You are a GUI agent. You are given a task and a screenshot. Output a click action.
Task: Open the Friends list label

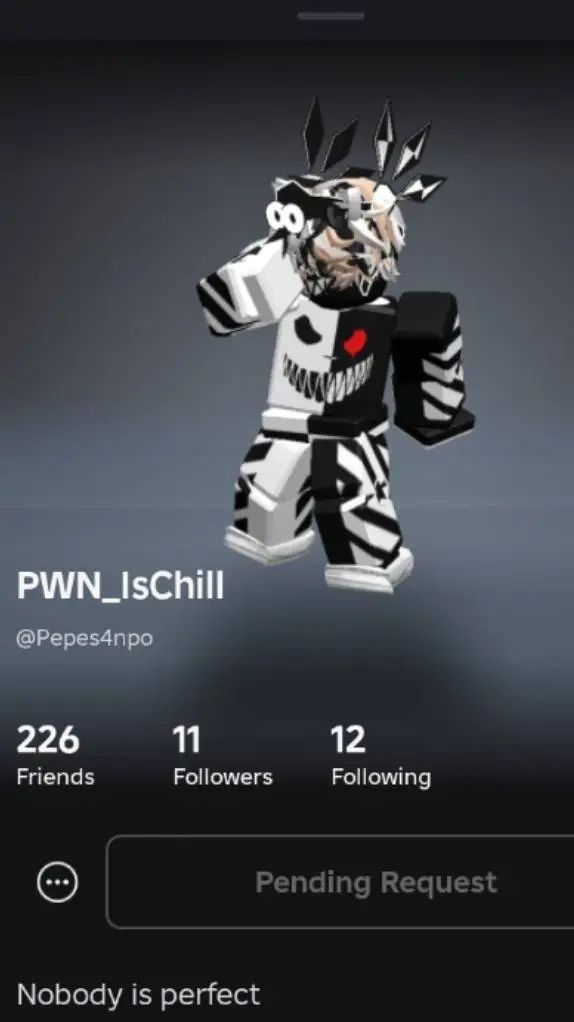[55, 777]
